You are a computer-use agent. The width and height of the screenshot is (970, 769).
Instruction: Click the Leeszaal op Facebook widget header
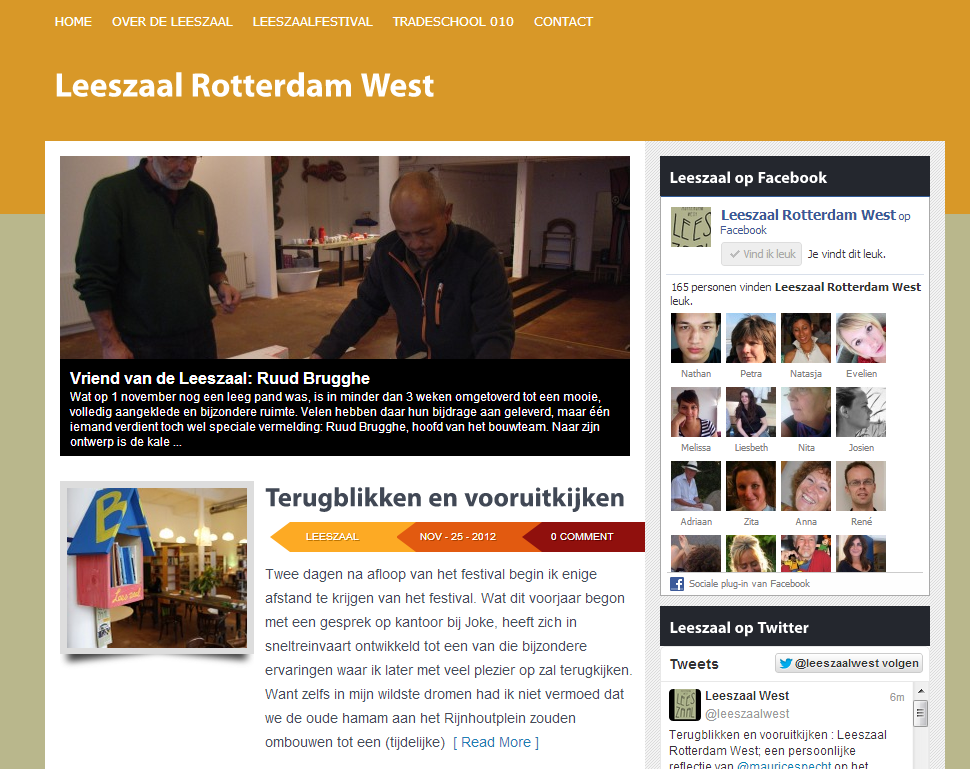pyautogui.click(x=795, y=177)
